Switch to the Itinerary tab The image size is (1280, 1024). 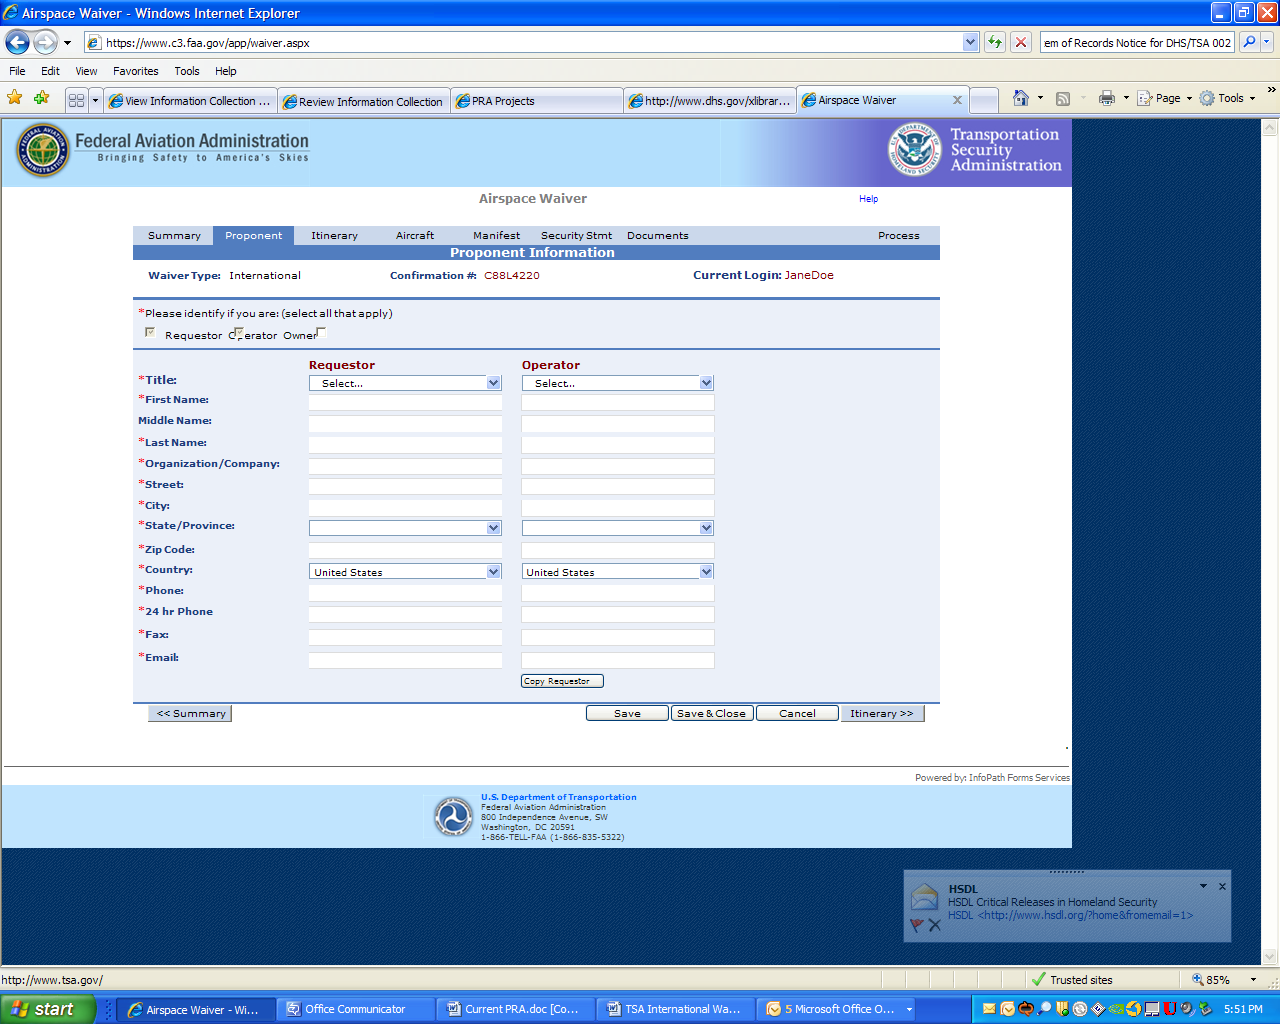[334, 236]
